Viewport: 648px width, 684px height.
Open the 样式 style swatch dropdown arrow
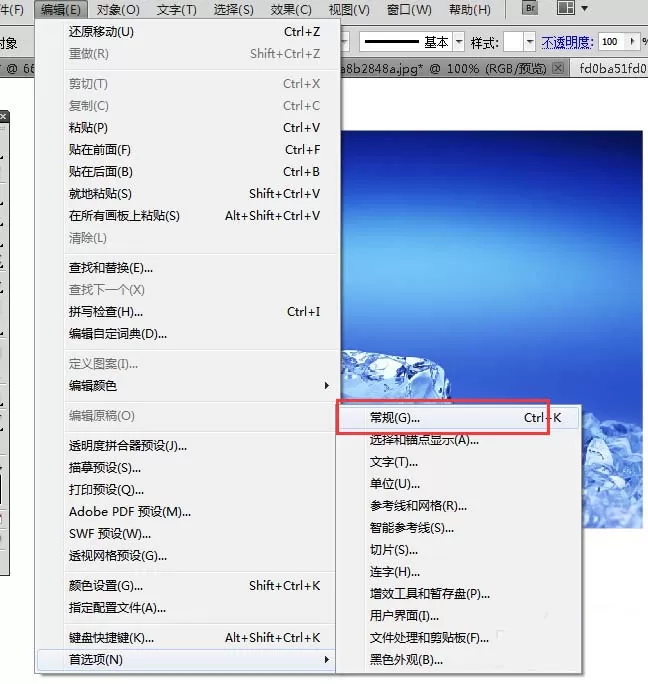tap(529, 42)
